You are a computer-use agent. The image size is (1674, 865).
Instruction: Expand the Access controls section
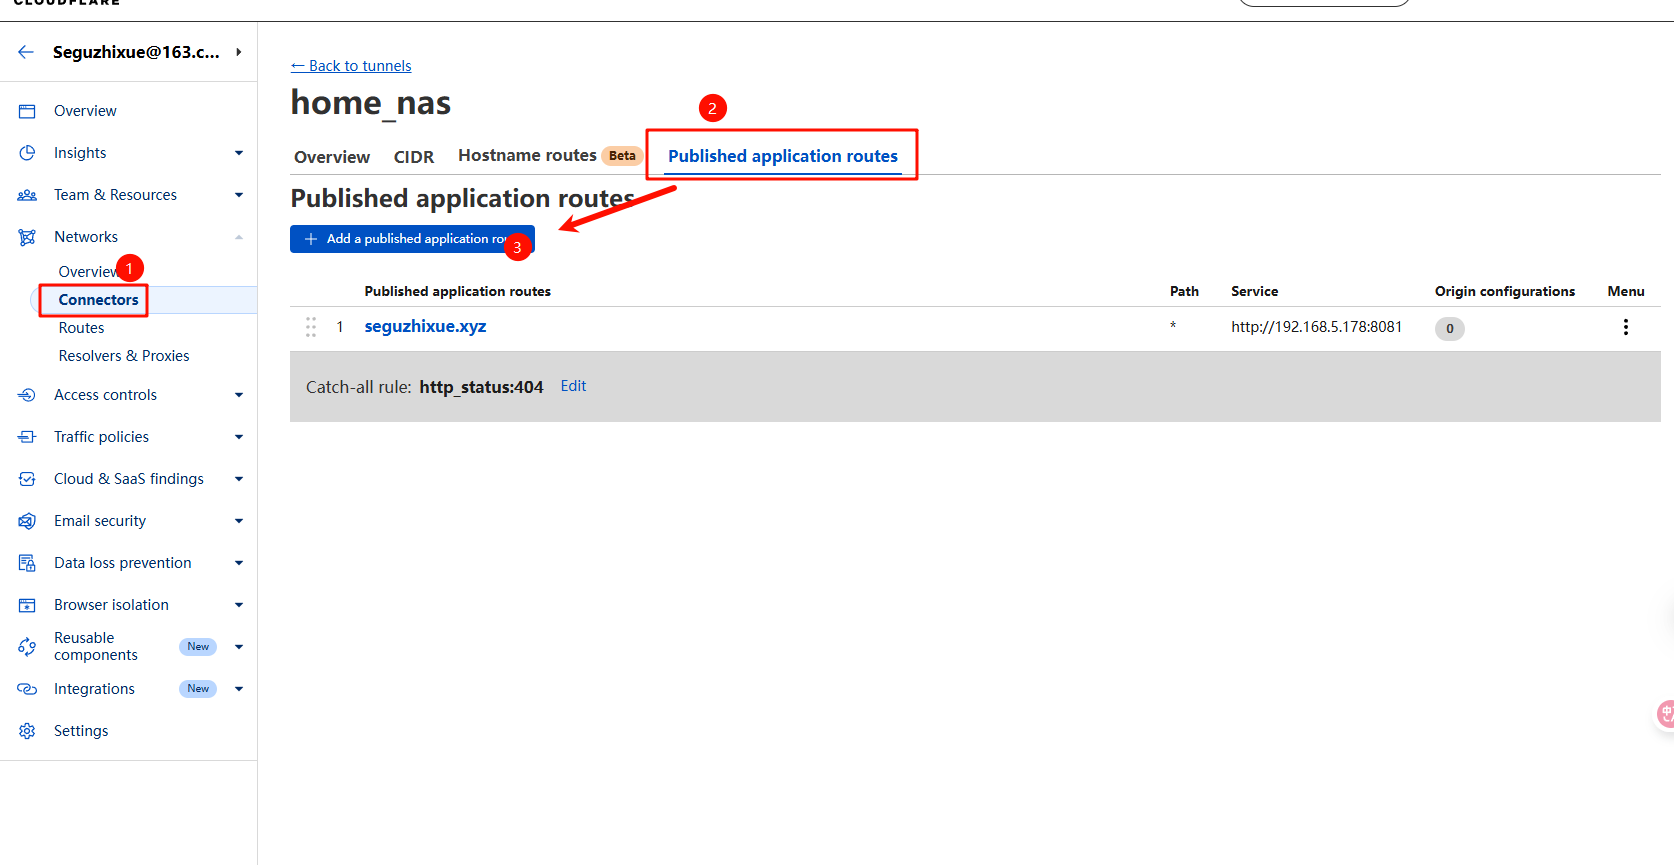pos(239,395)
